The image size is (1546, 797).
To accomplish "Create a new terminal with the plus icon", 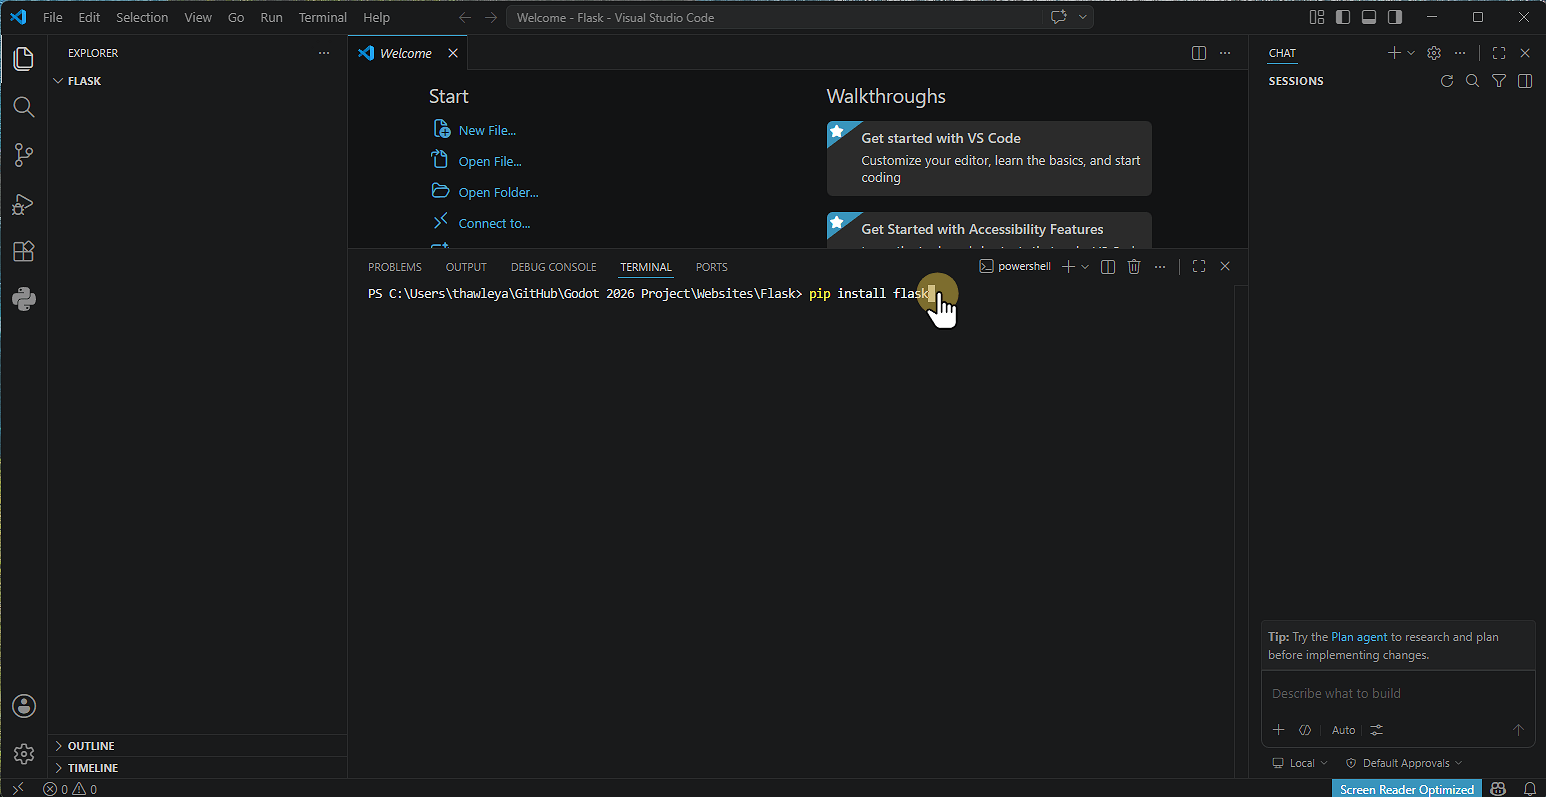I will (x=1068, y=267).
